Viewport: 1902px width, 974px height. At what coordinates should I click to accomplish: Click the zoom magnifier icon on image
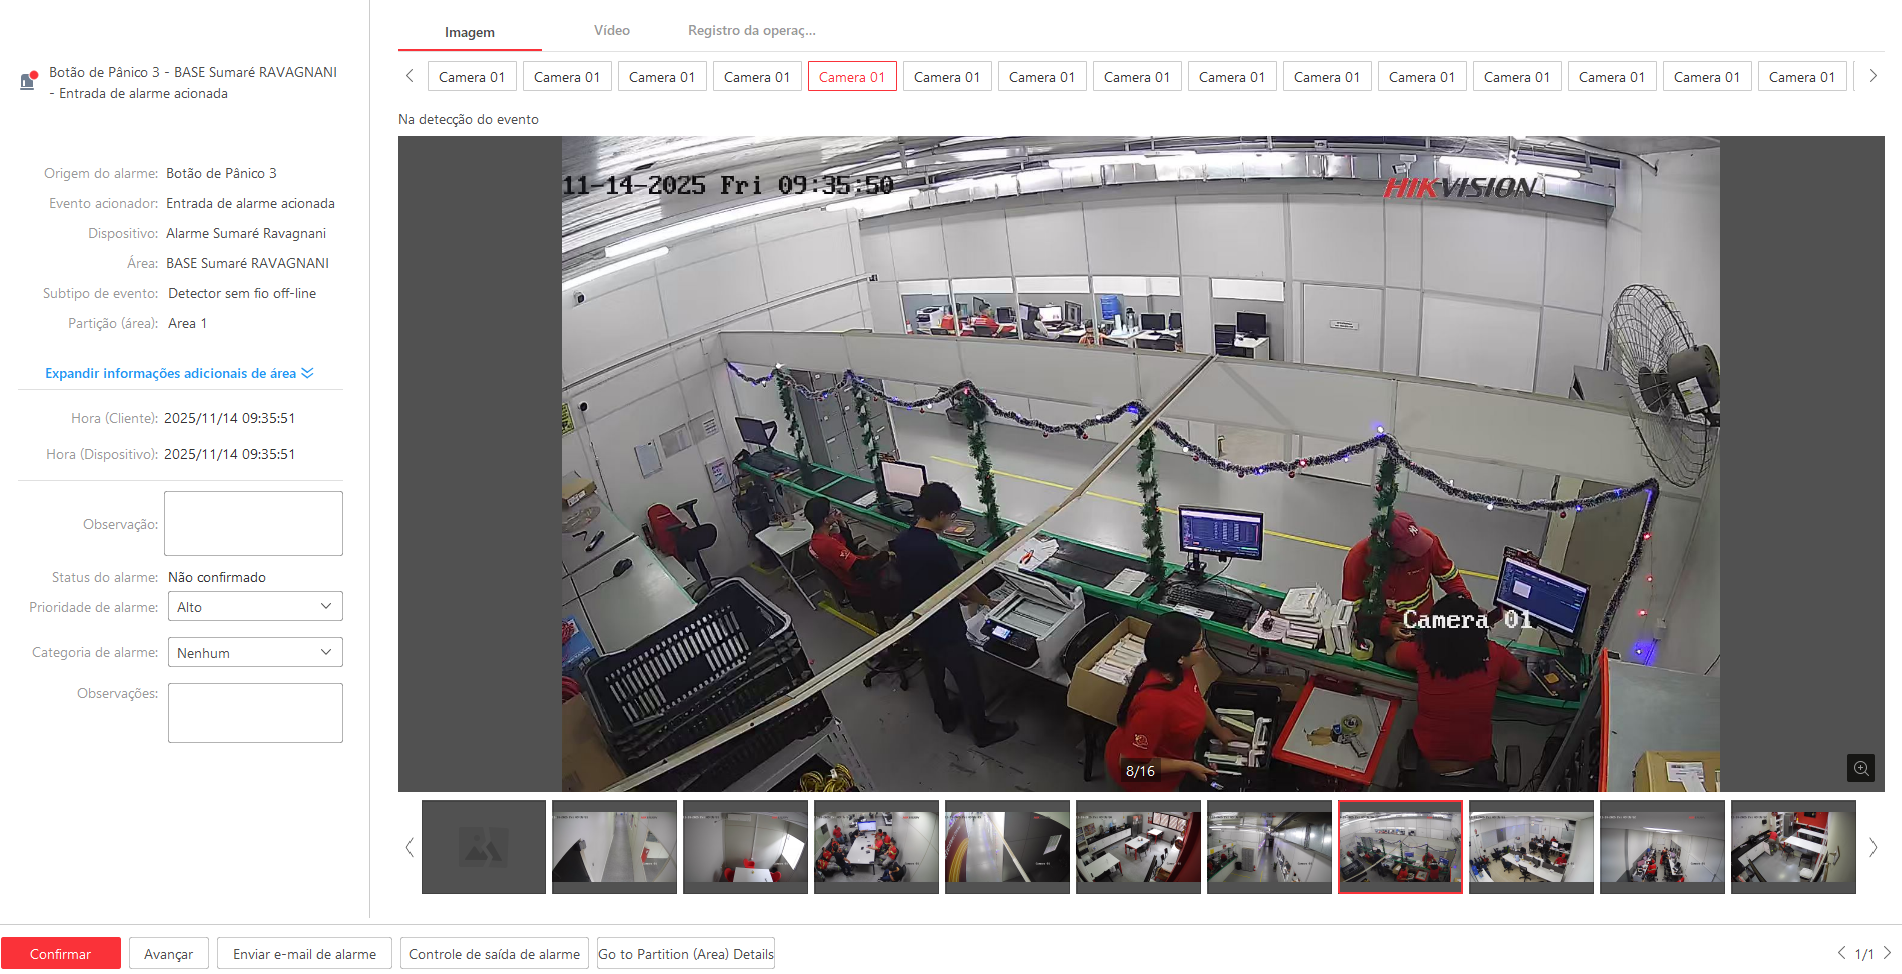(1860, 768)
